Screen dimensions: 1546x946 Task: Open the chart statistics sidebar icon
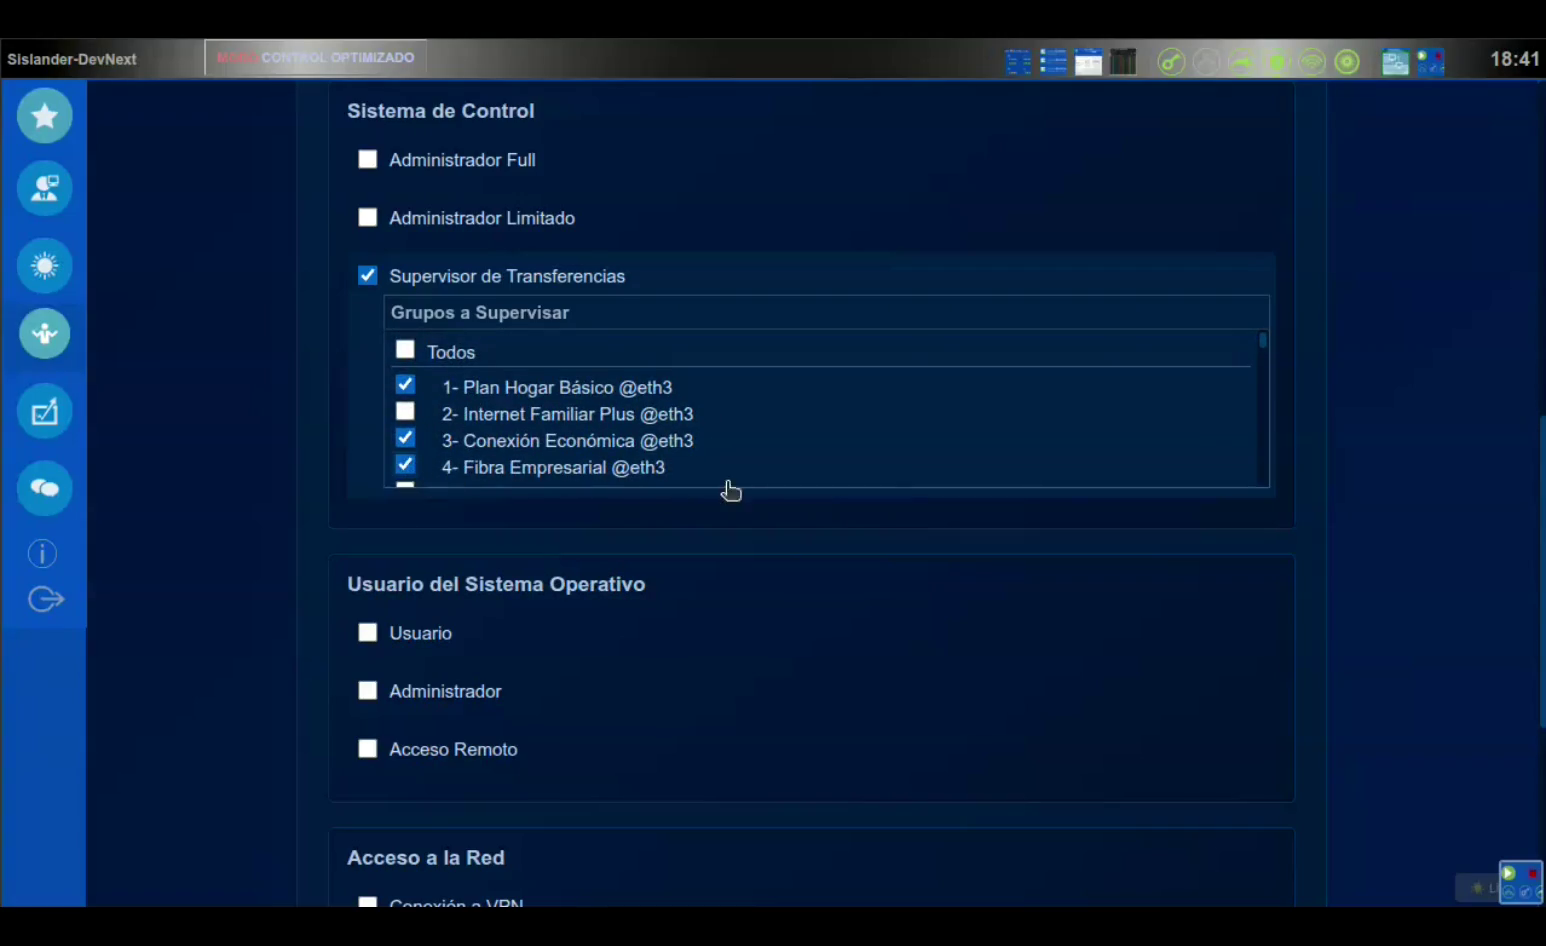coord(45,411)
